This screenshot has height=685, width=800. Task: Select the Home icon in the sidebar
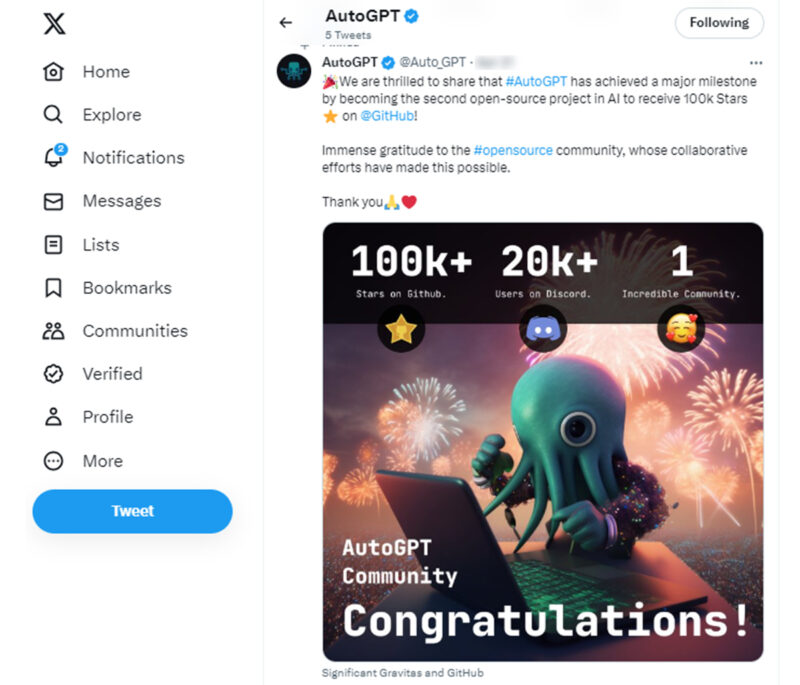(55, 71)
